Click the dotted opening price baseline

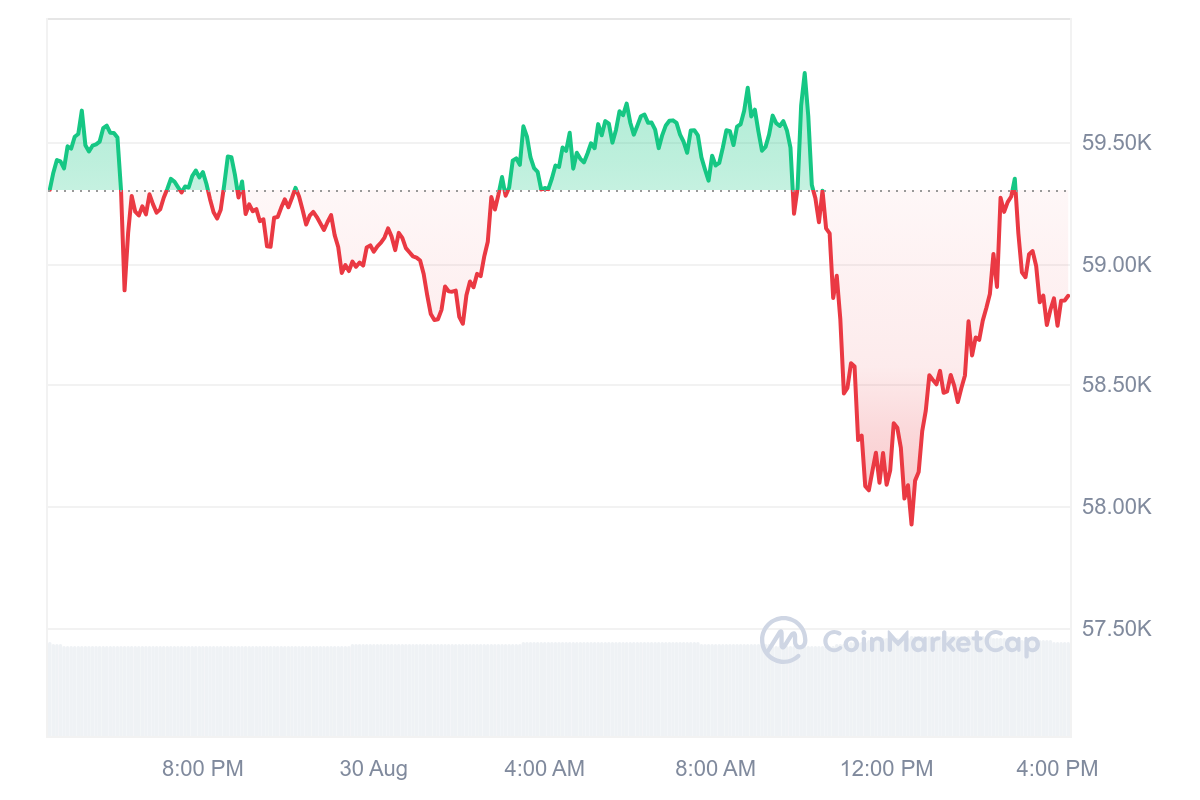tap(558, 190)
